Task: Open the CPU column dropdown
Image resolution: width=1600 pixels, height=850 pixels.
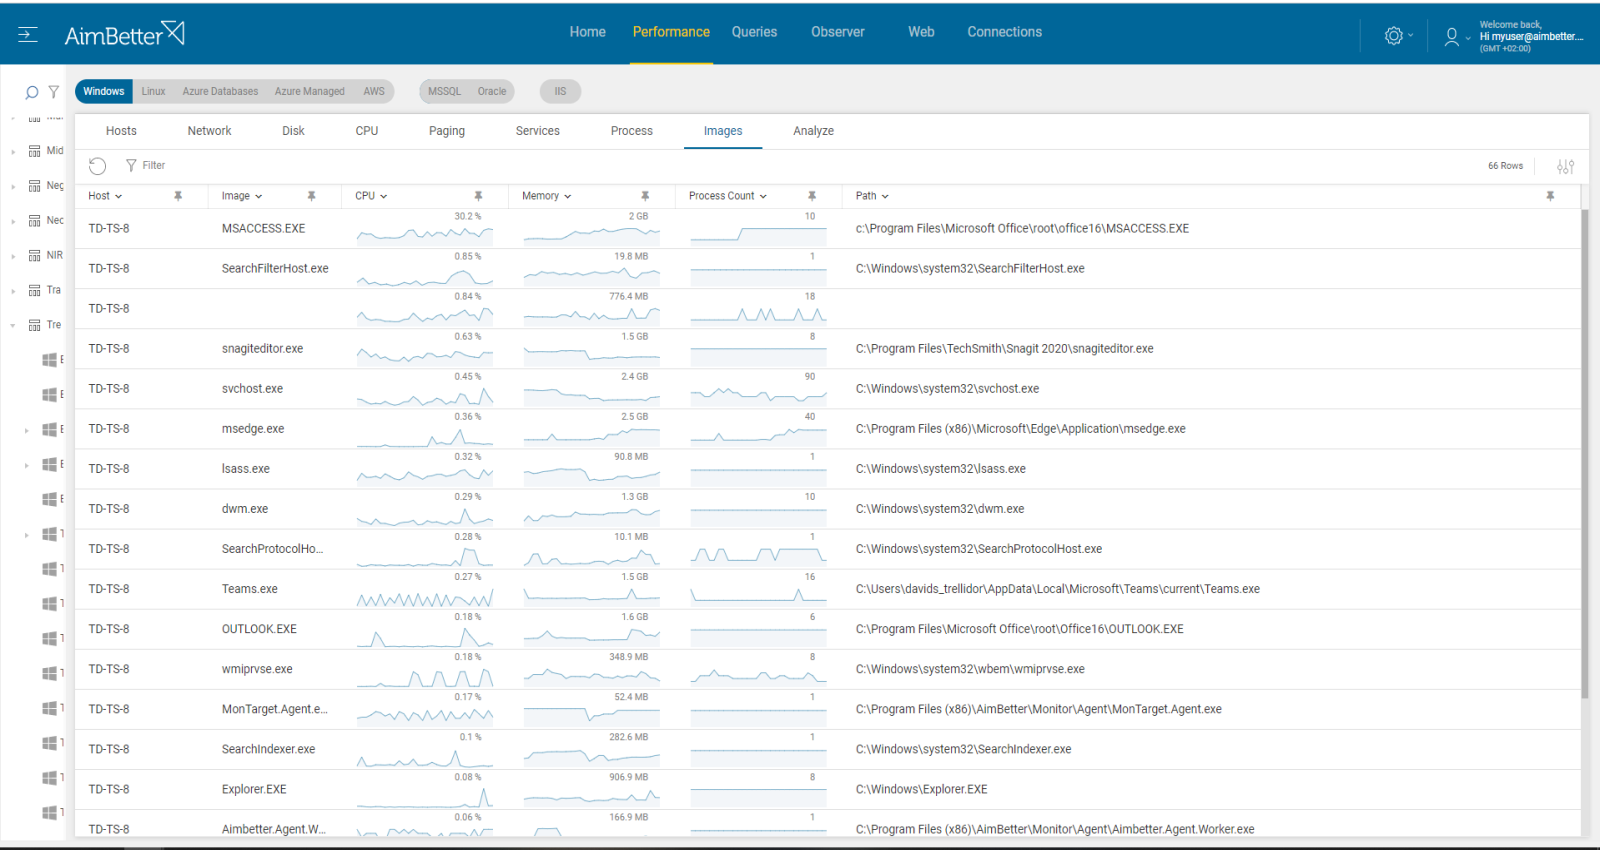Action: coord(383,197)
